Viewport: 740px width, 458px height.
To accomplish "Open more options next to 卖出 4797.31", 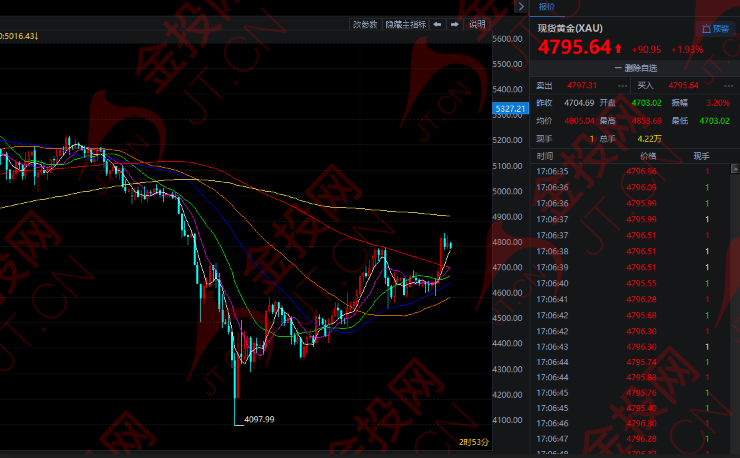I will pyautogui.click(x=622, y=85).
